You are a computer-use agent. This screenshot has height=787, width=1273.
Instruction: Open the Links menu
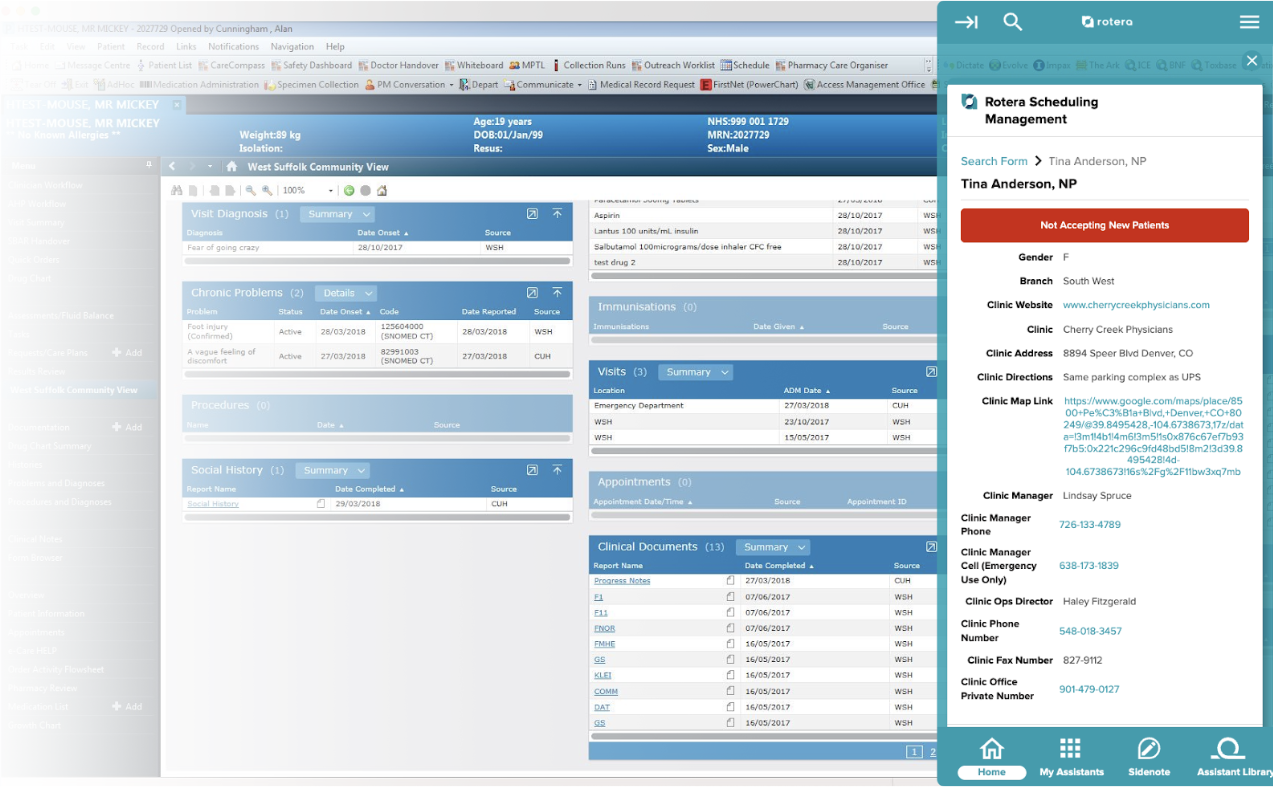[186, 46]
